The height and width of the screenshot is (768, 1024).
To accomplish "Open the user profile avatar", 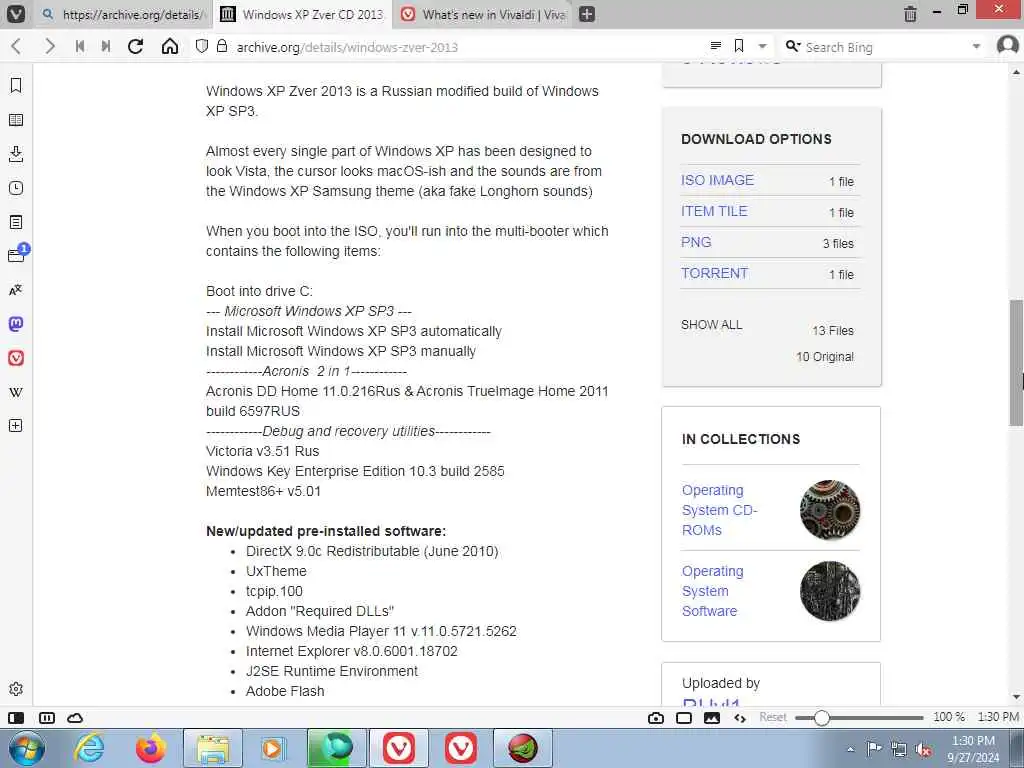I will pyautogui.click(x=1008, y=46).
